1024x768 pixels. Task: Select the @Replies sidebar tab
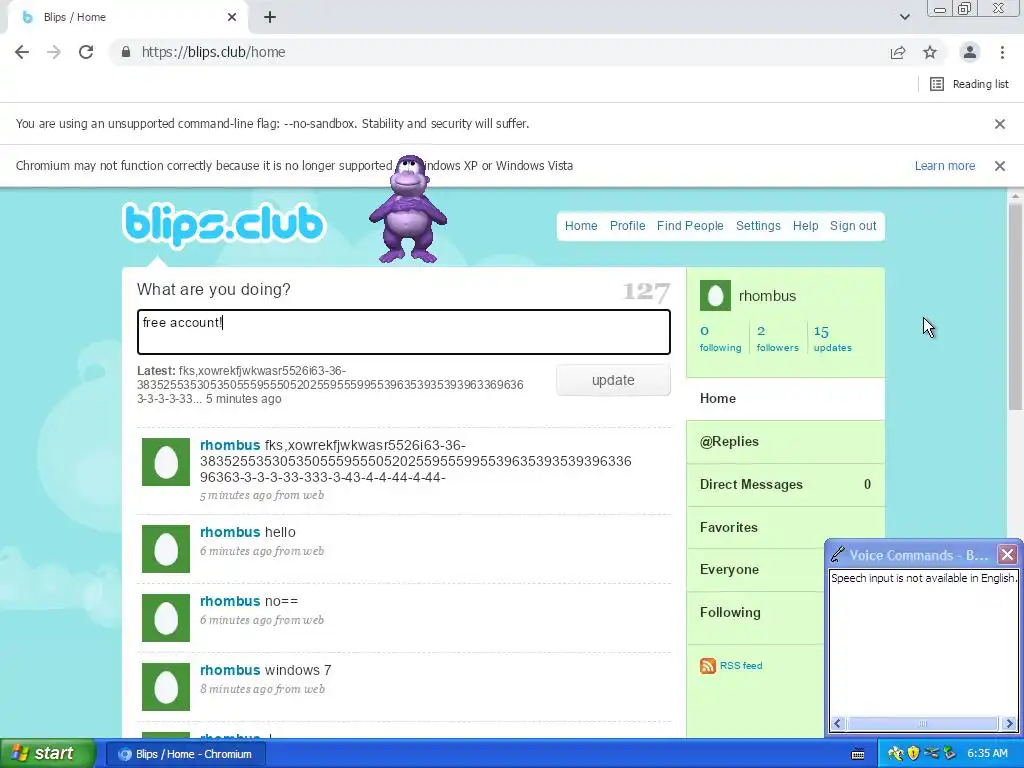[785, 441]
